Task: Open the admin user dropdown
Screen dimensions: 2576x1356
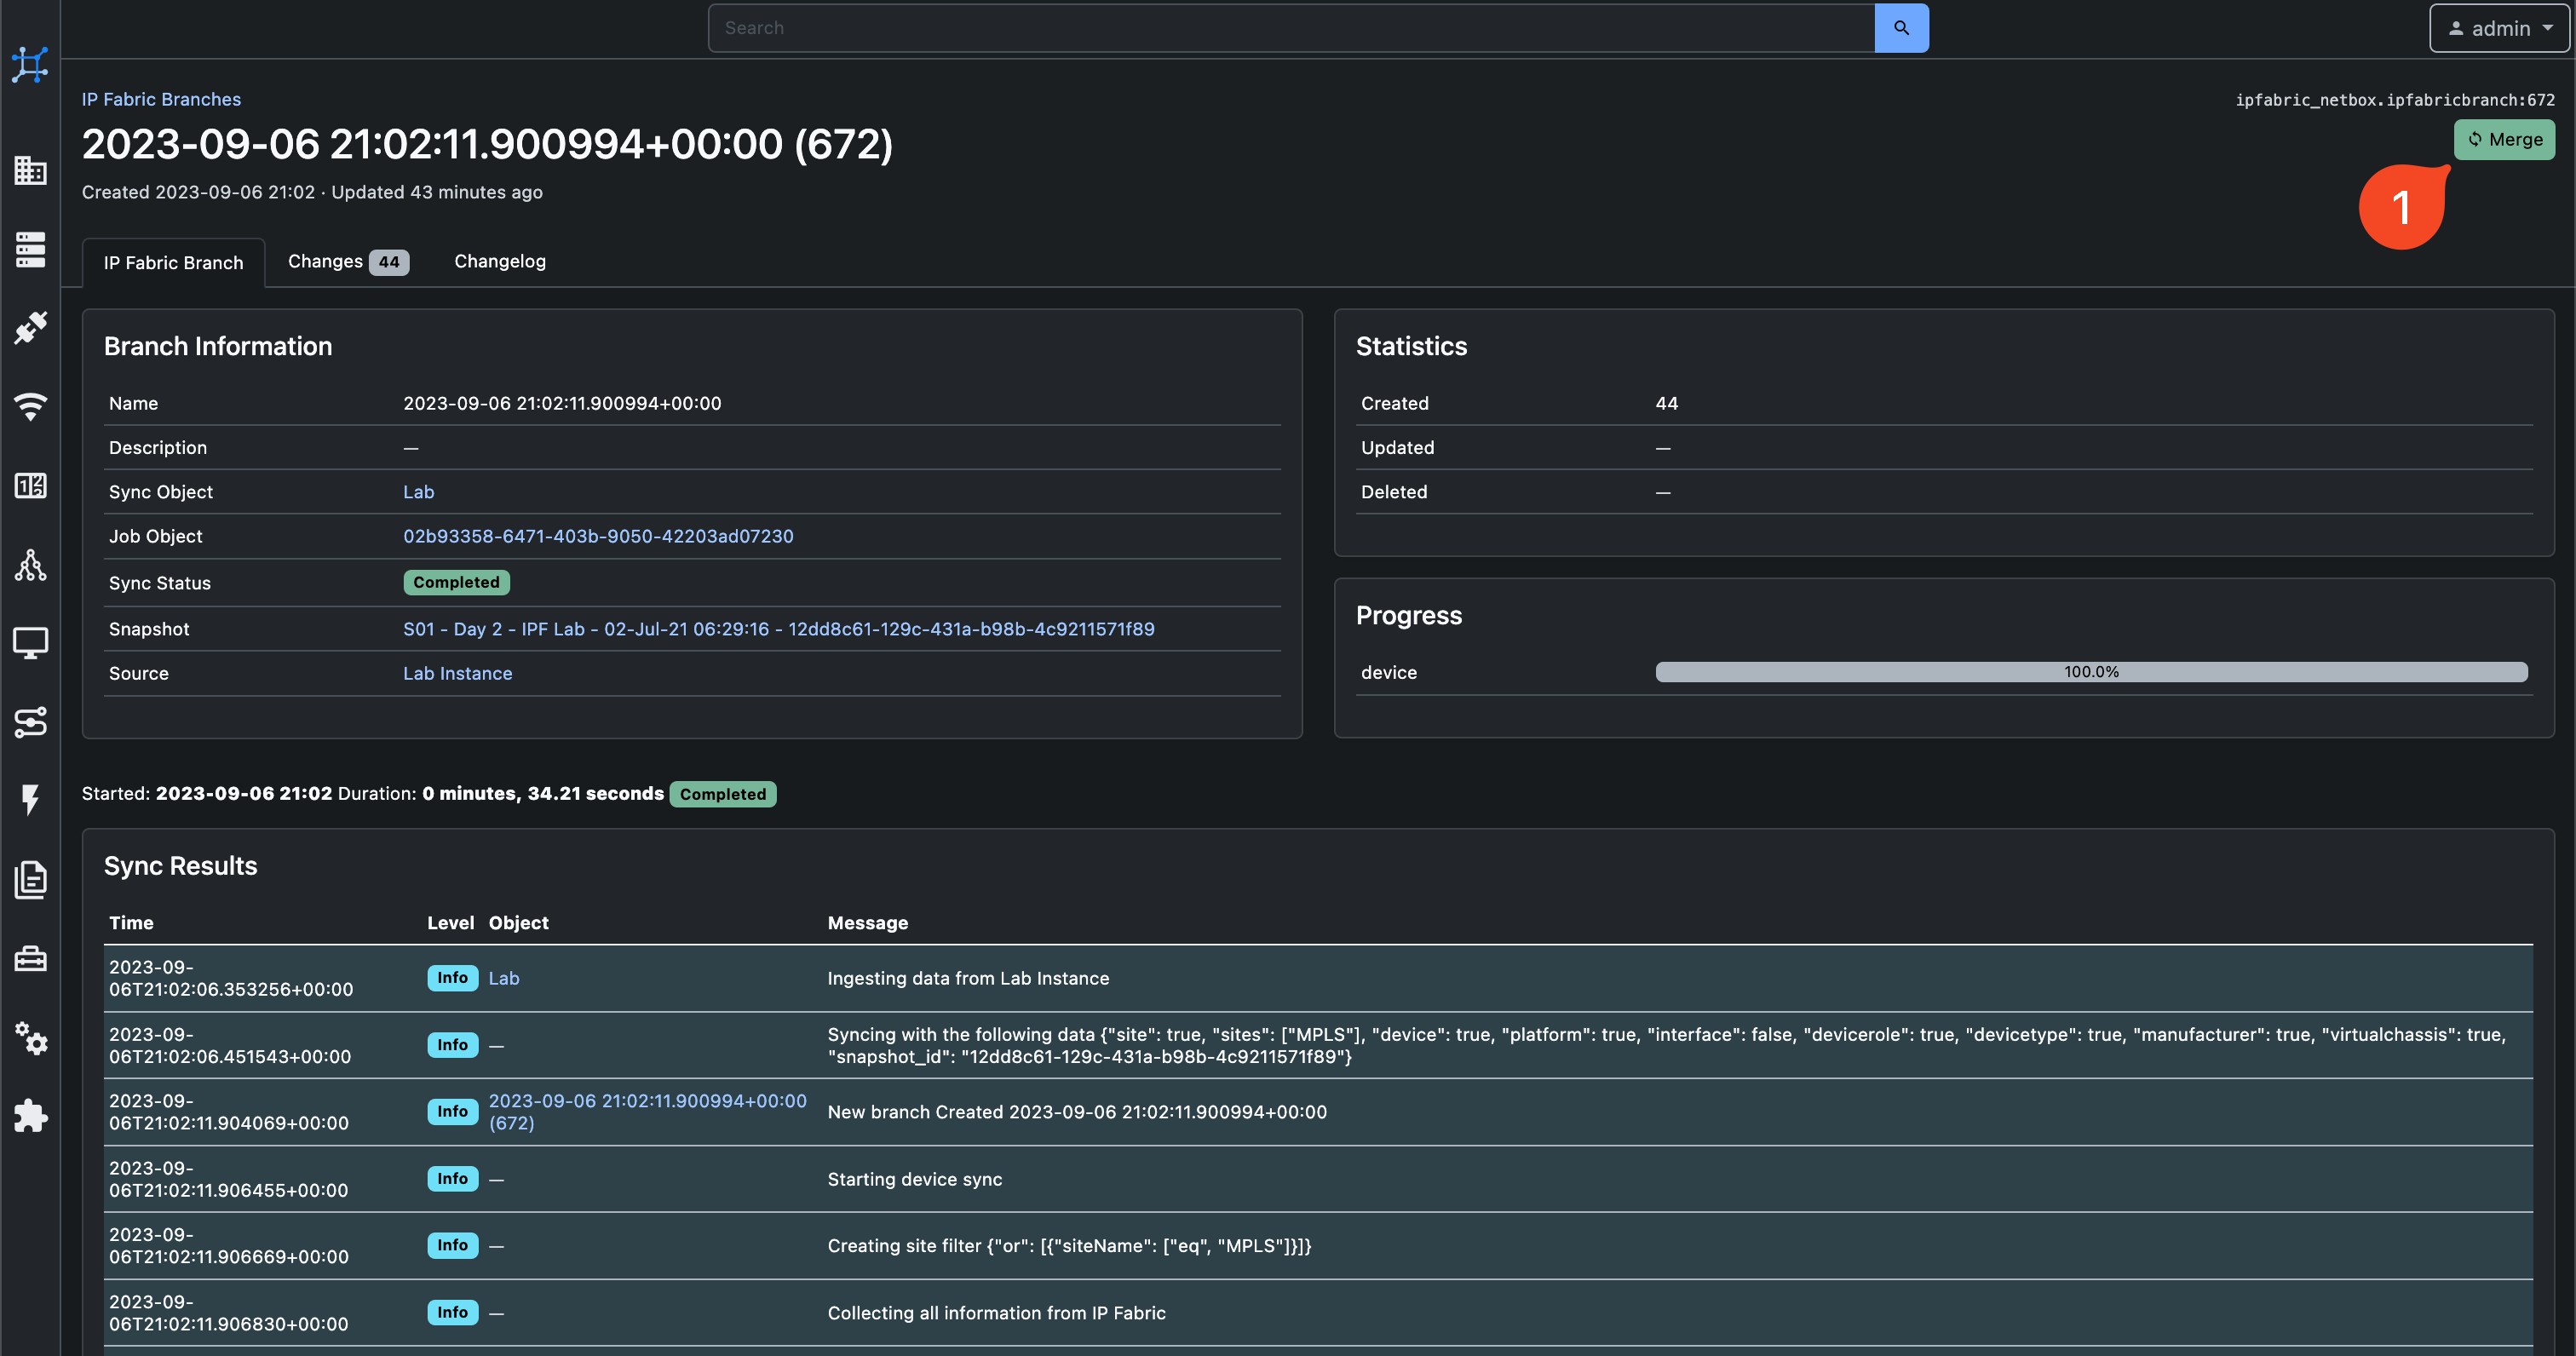Action: [x=2498, y=28]
